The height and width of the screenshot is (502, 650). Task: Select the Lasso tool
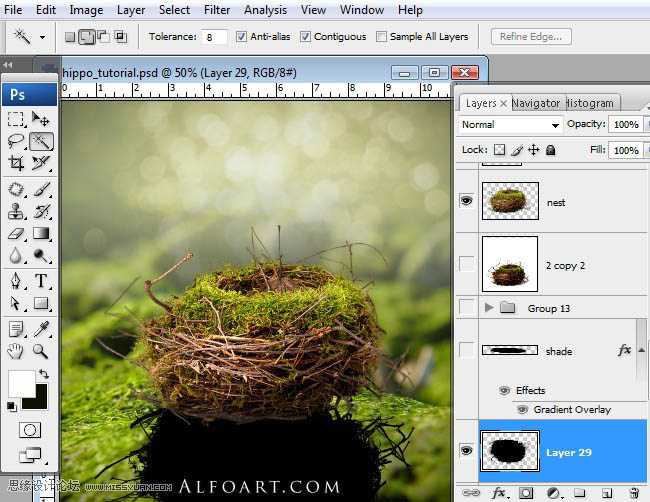pyautogui.click(x=16, y=141)
